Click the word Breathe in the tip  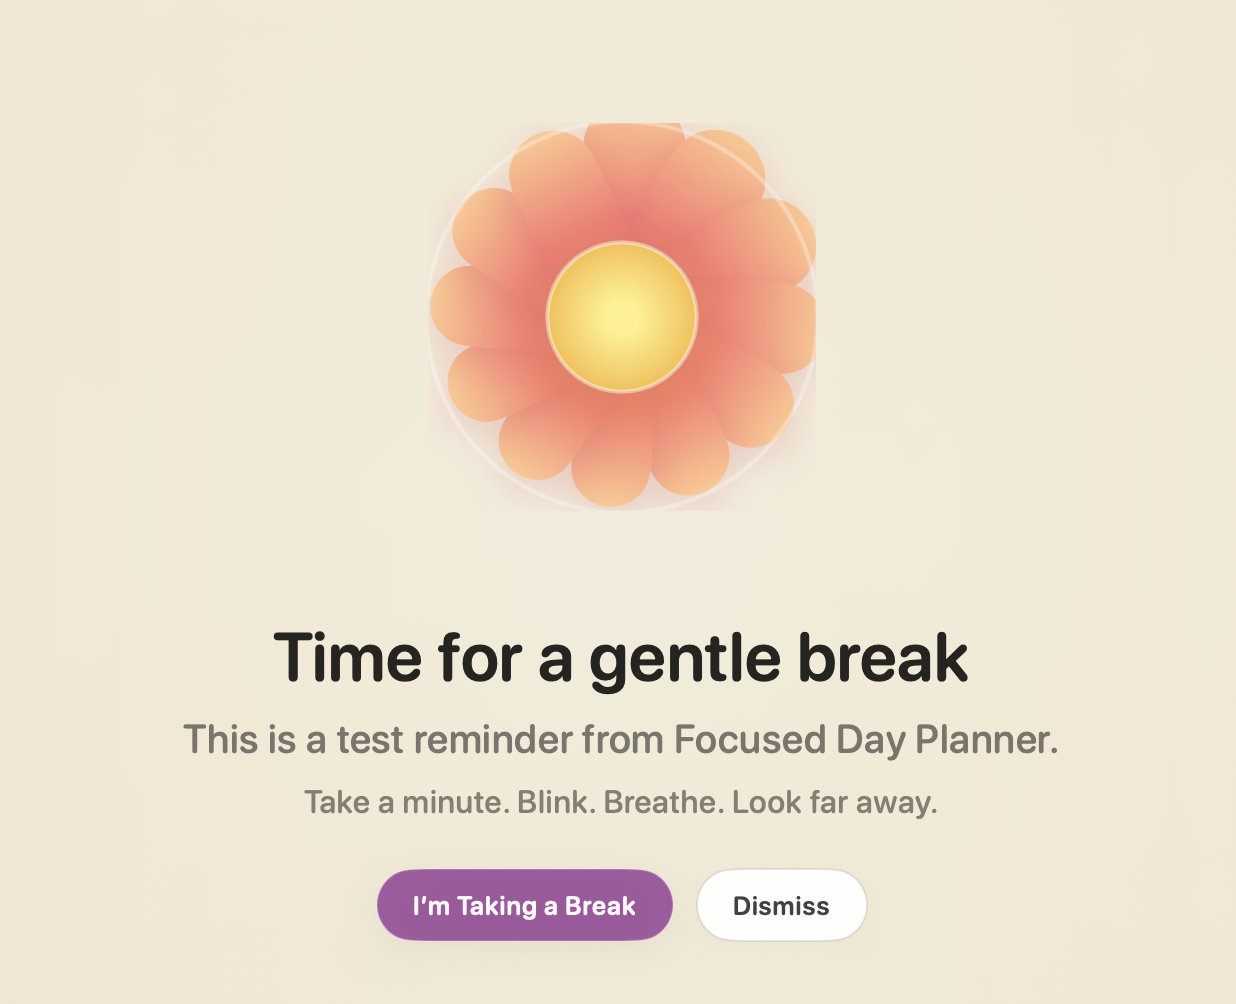click(x=664, y=802)
